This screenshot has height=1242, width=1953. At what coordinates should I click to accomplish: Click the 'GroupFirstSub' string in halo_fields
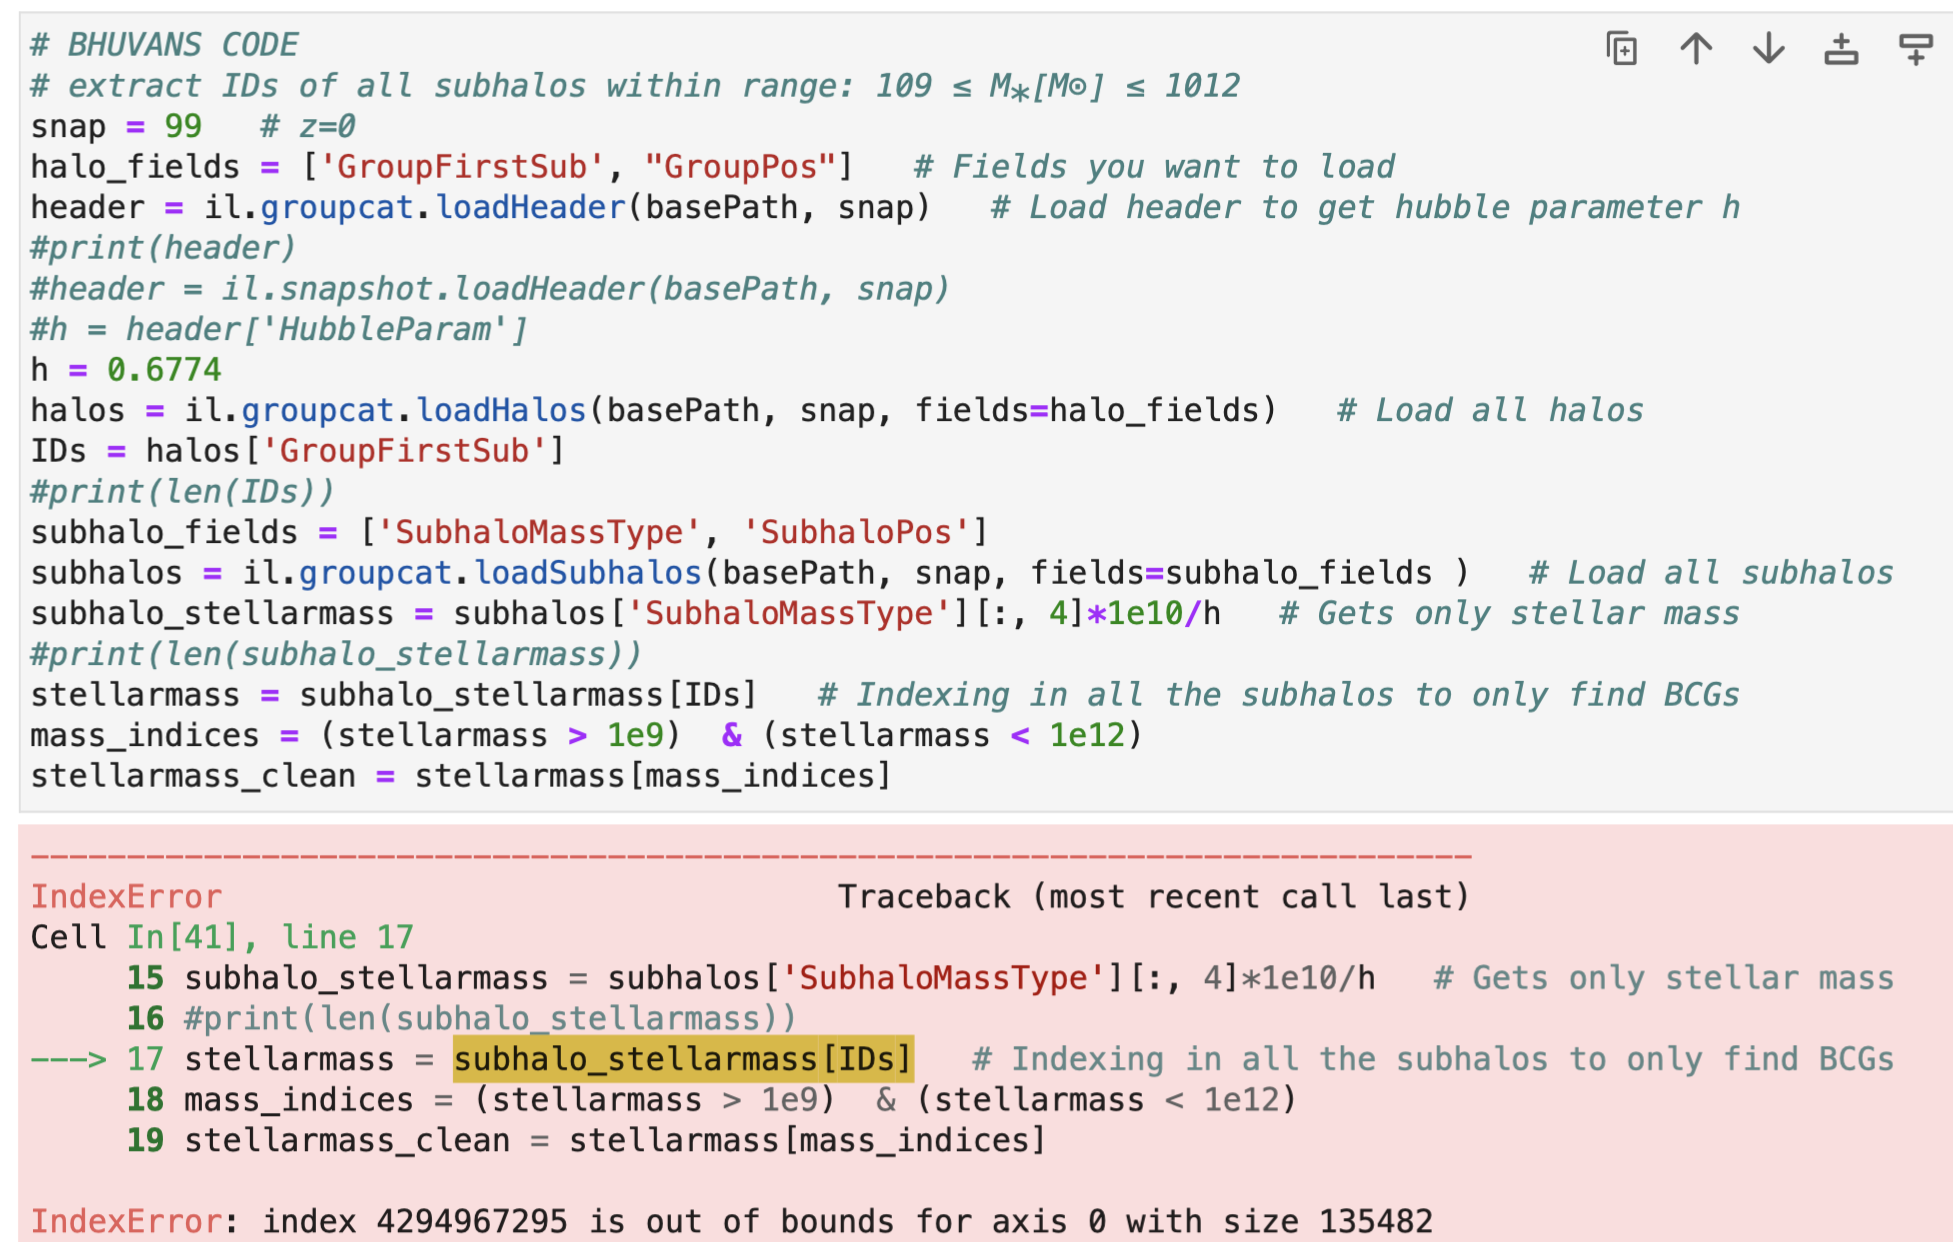(461, 167)
